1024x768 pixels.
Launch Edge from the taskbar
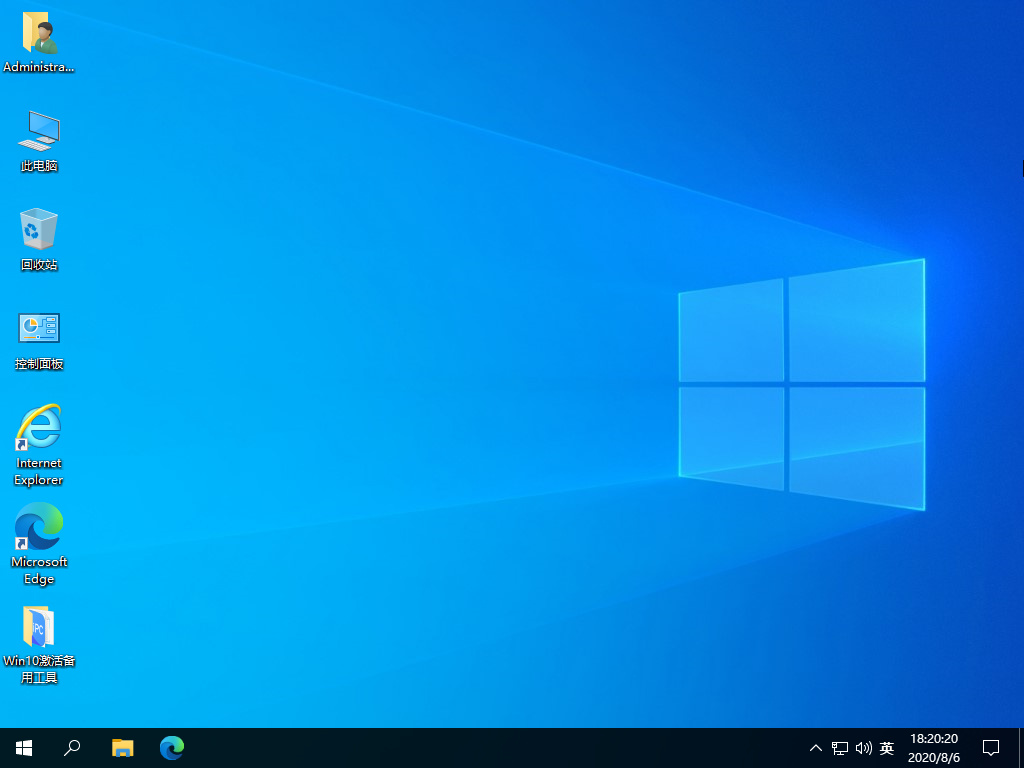click(x=172, y=748)
